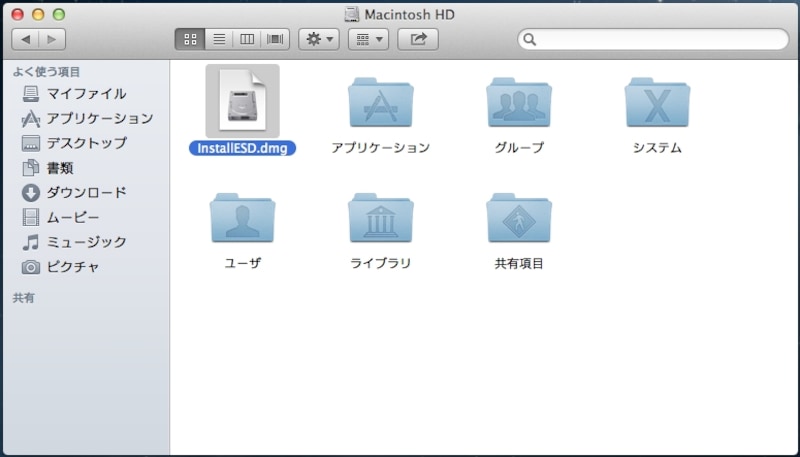Switch to Cover Flow view mode
Image resolution: width=800 pixels, height=457 pixels.
click(275, 39)
